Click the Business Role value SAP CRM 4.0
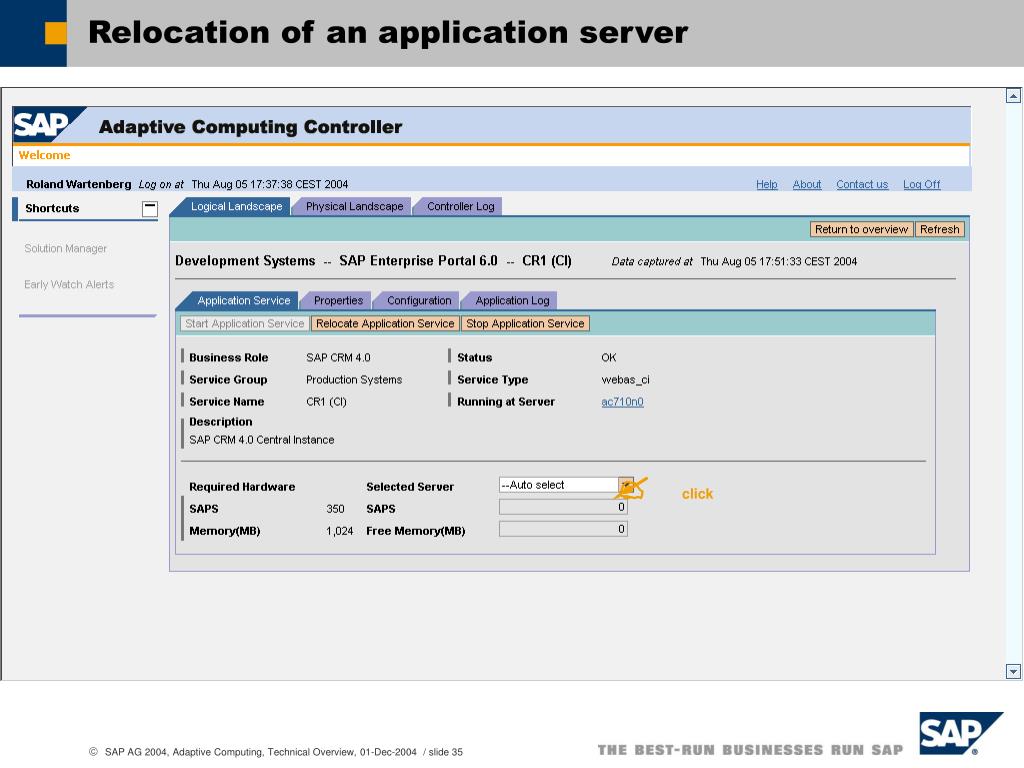Viewport: 1024px width, 768px height. pos(338,358)
